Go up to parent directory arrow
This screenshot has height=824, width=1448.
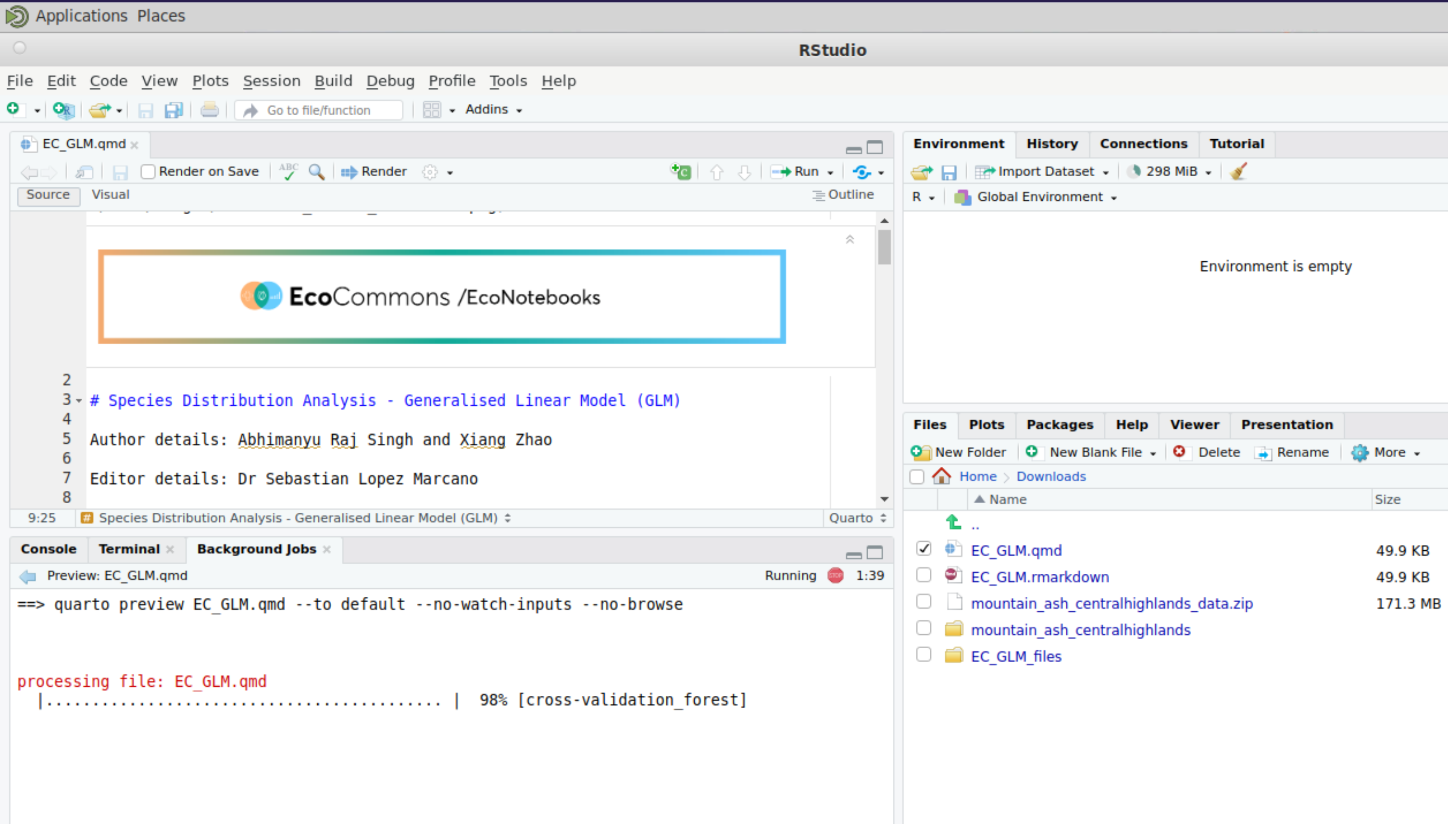954,522
